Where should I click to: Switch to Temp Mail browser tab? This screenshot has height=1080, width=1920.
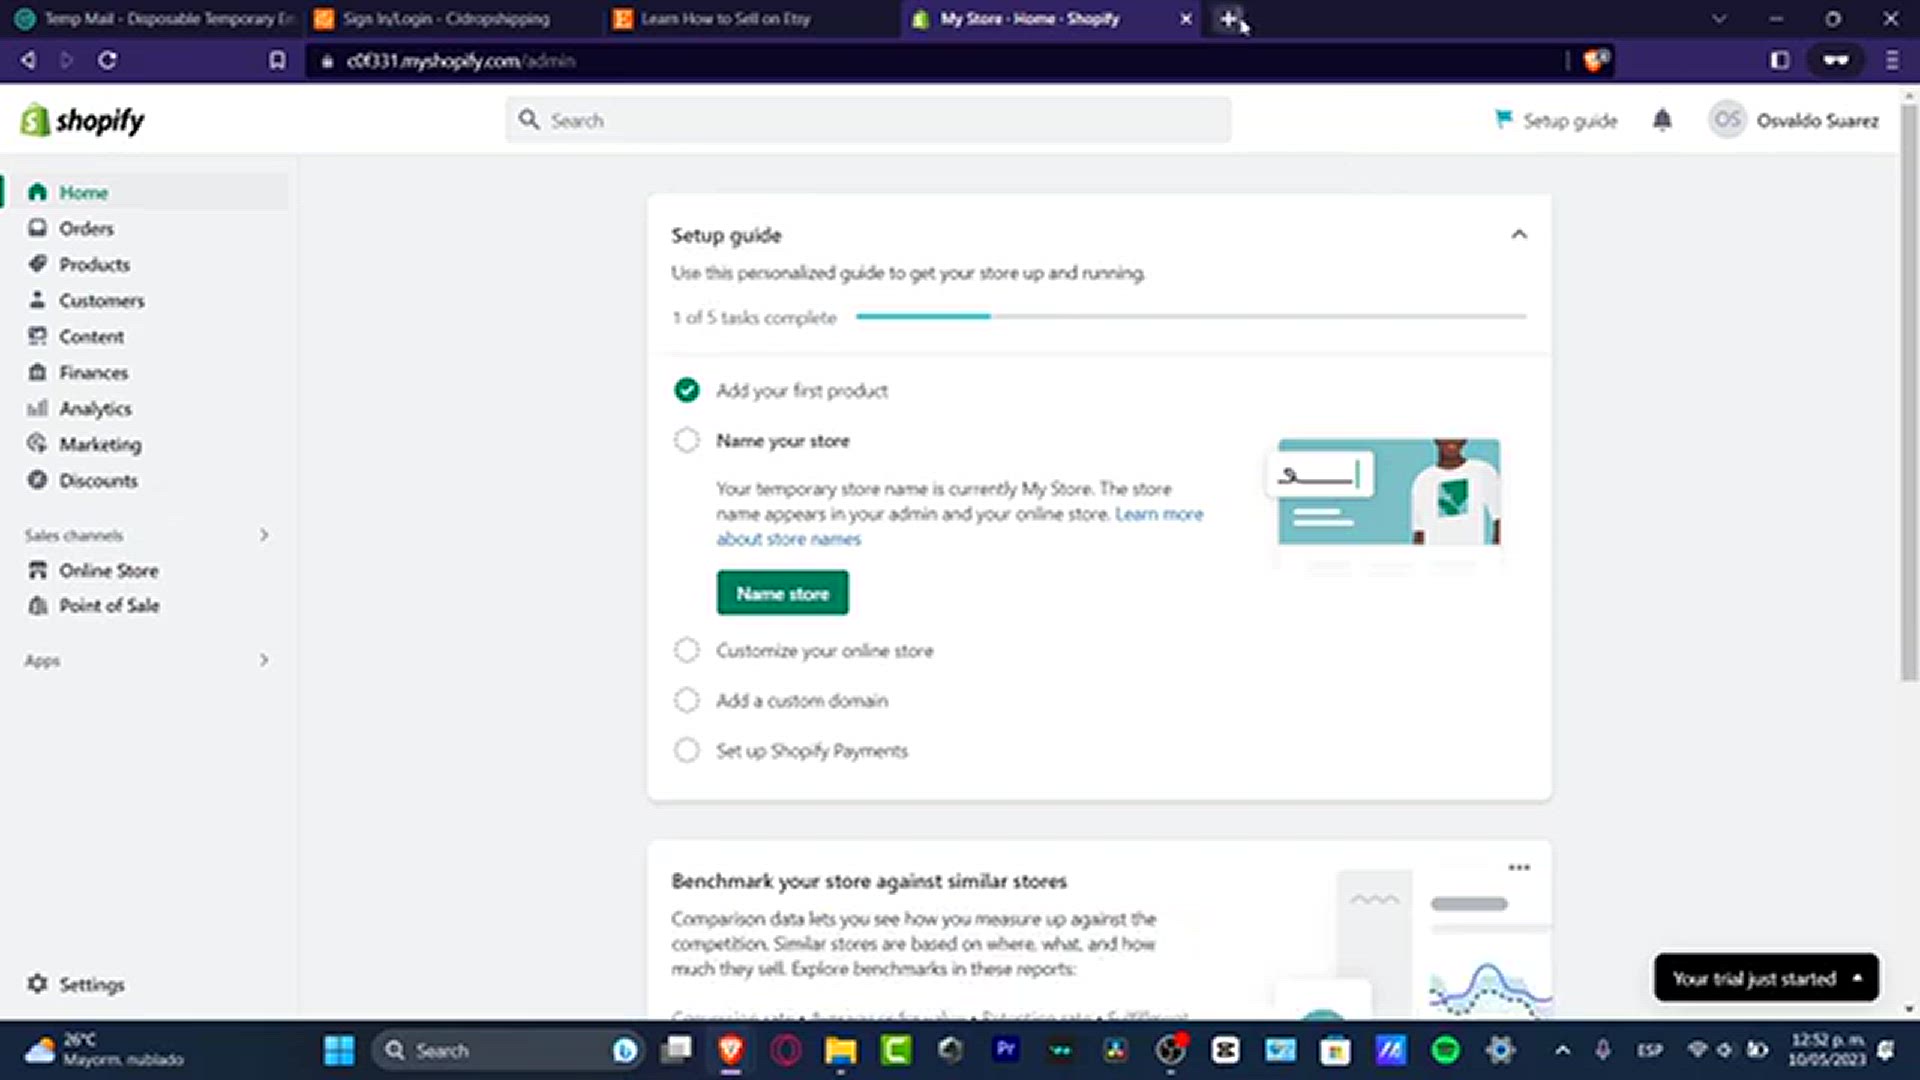[155, 18]
